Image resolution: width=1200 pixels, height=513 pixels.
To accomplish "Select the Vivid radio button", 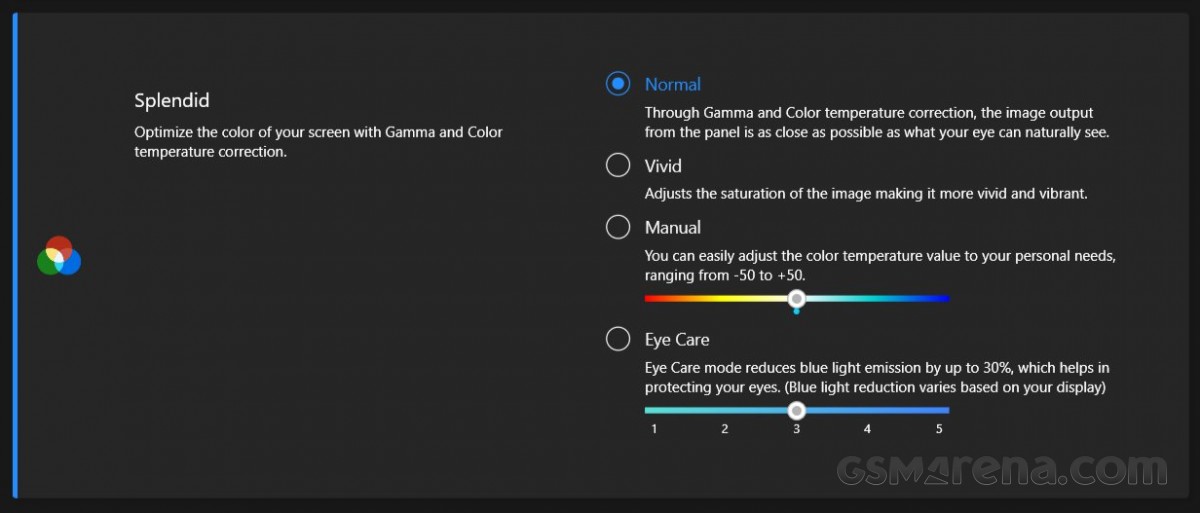I will tap(618, 165).
